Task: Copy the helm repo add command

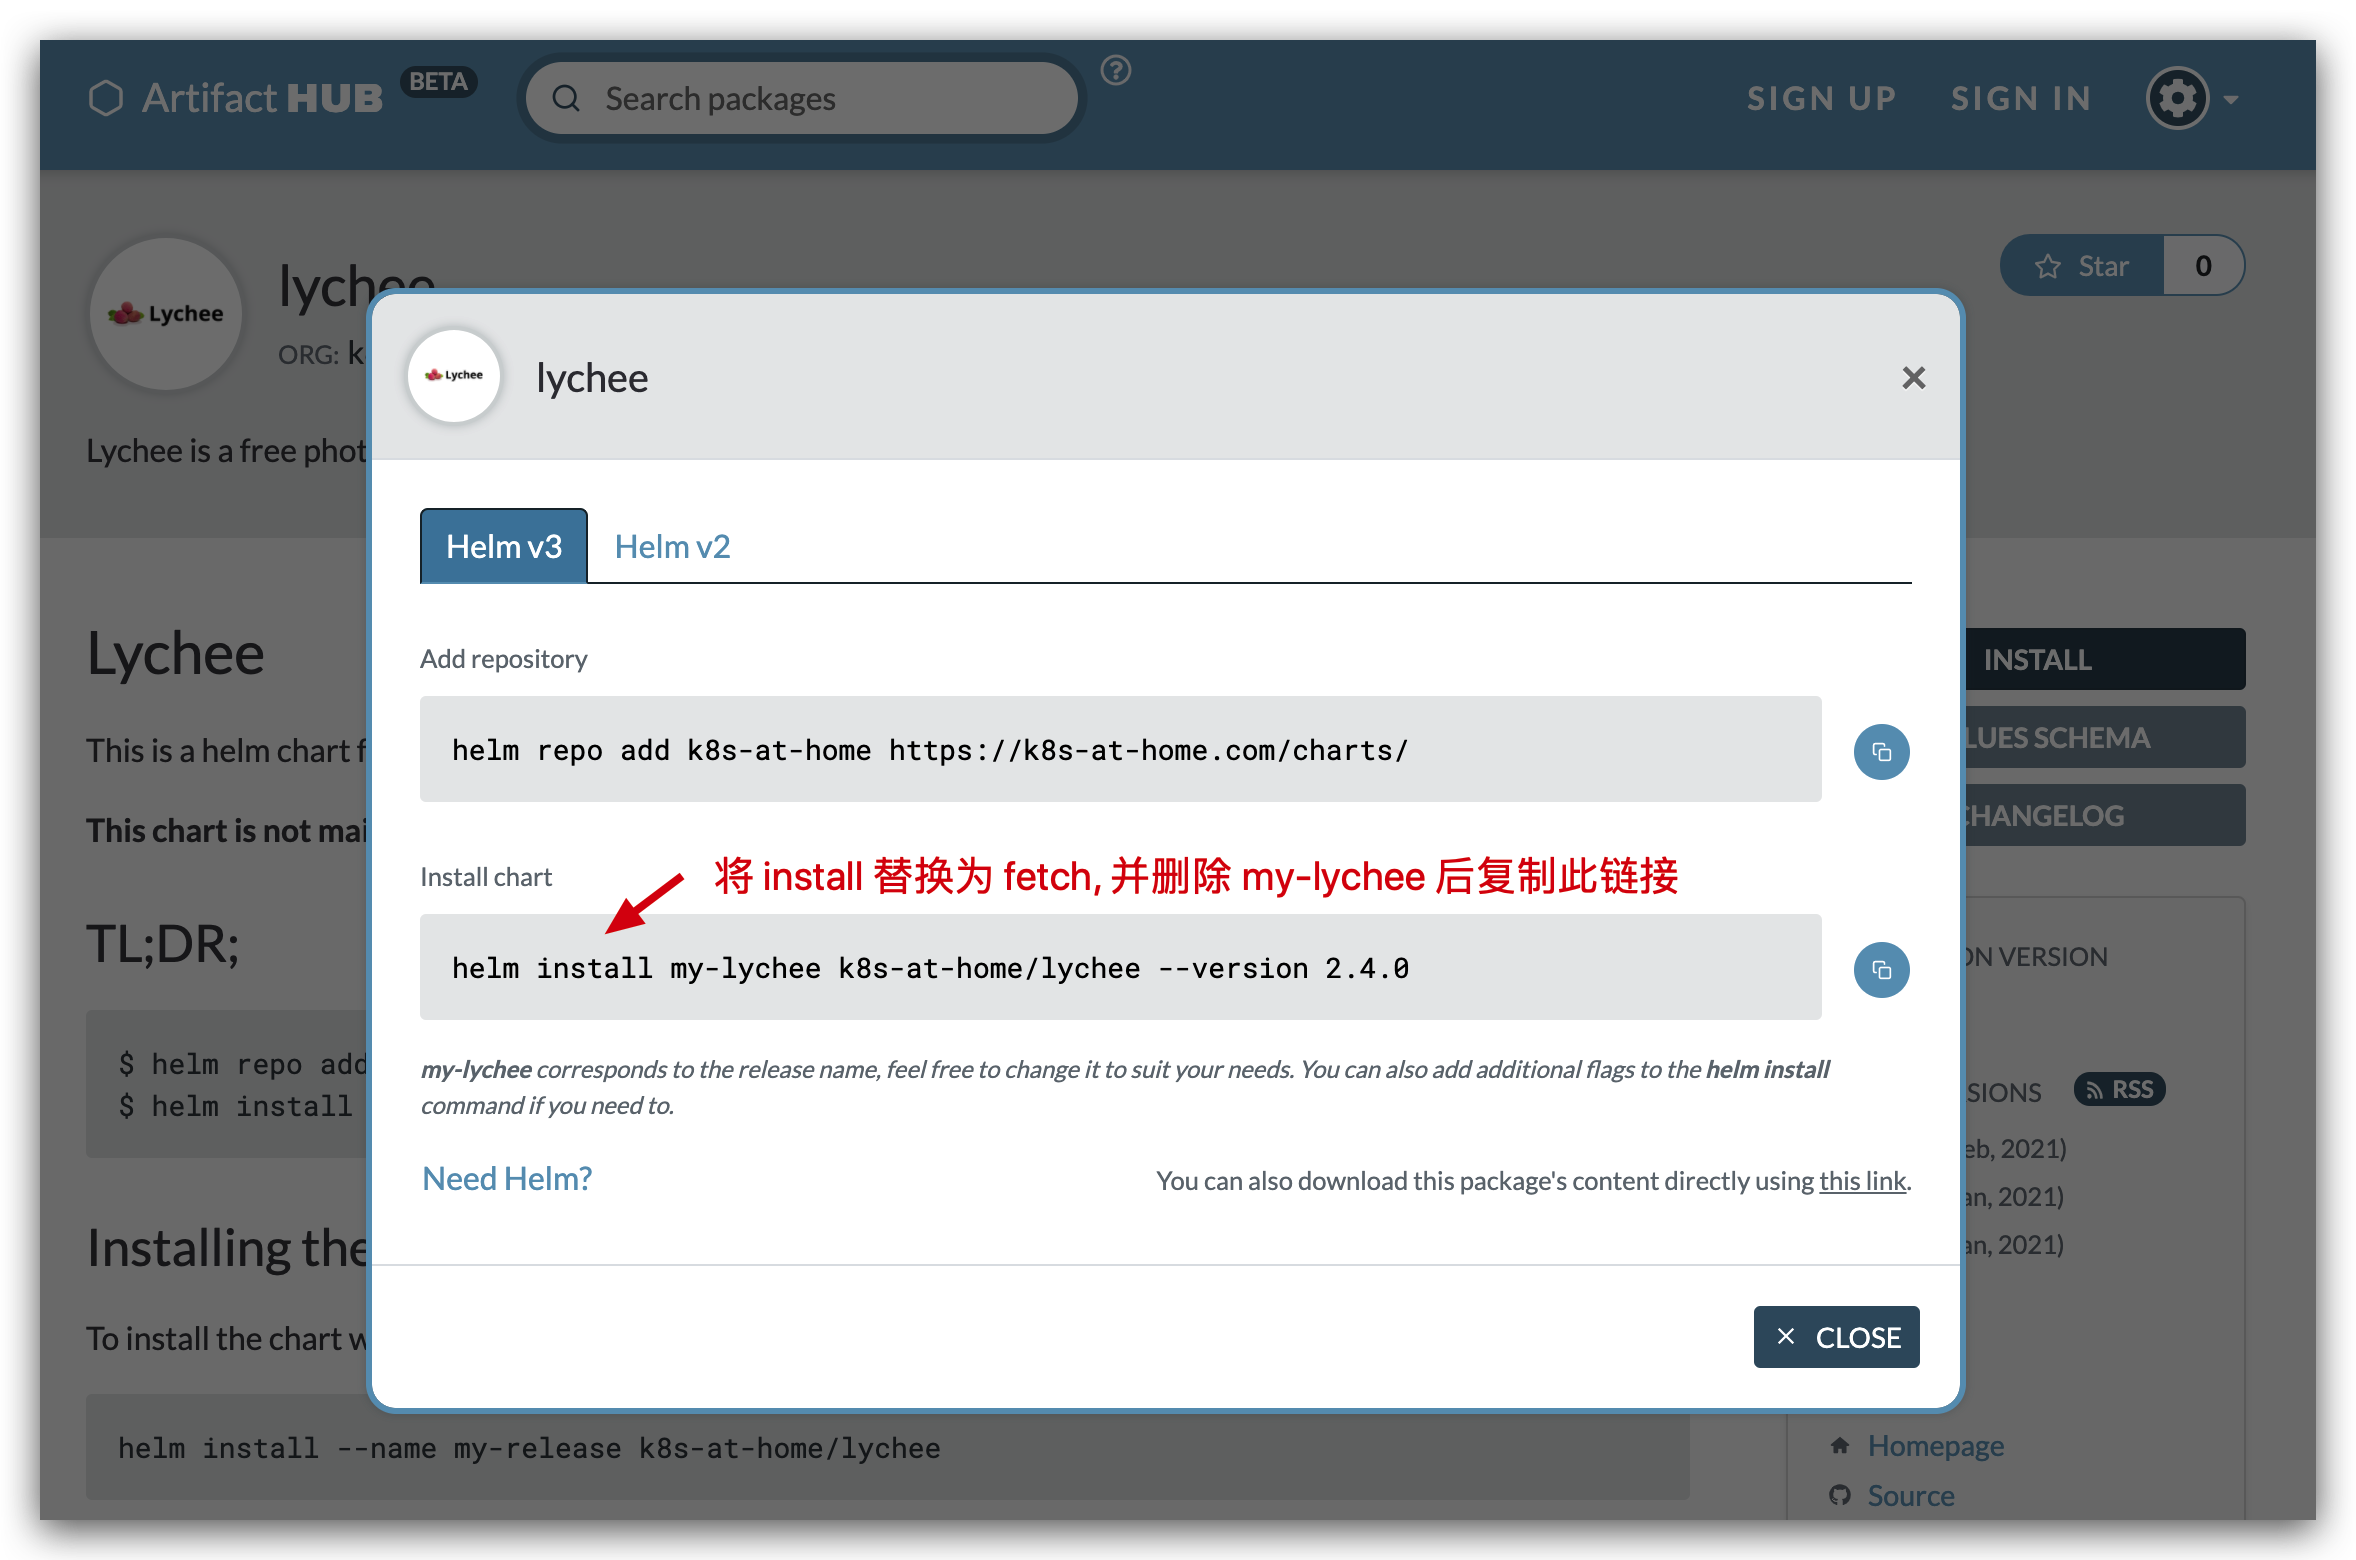Action: (1881, 752)
